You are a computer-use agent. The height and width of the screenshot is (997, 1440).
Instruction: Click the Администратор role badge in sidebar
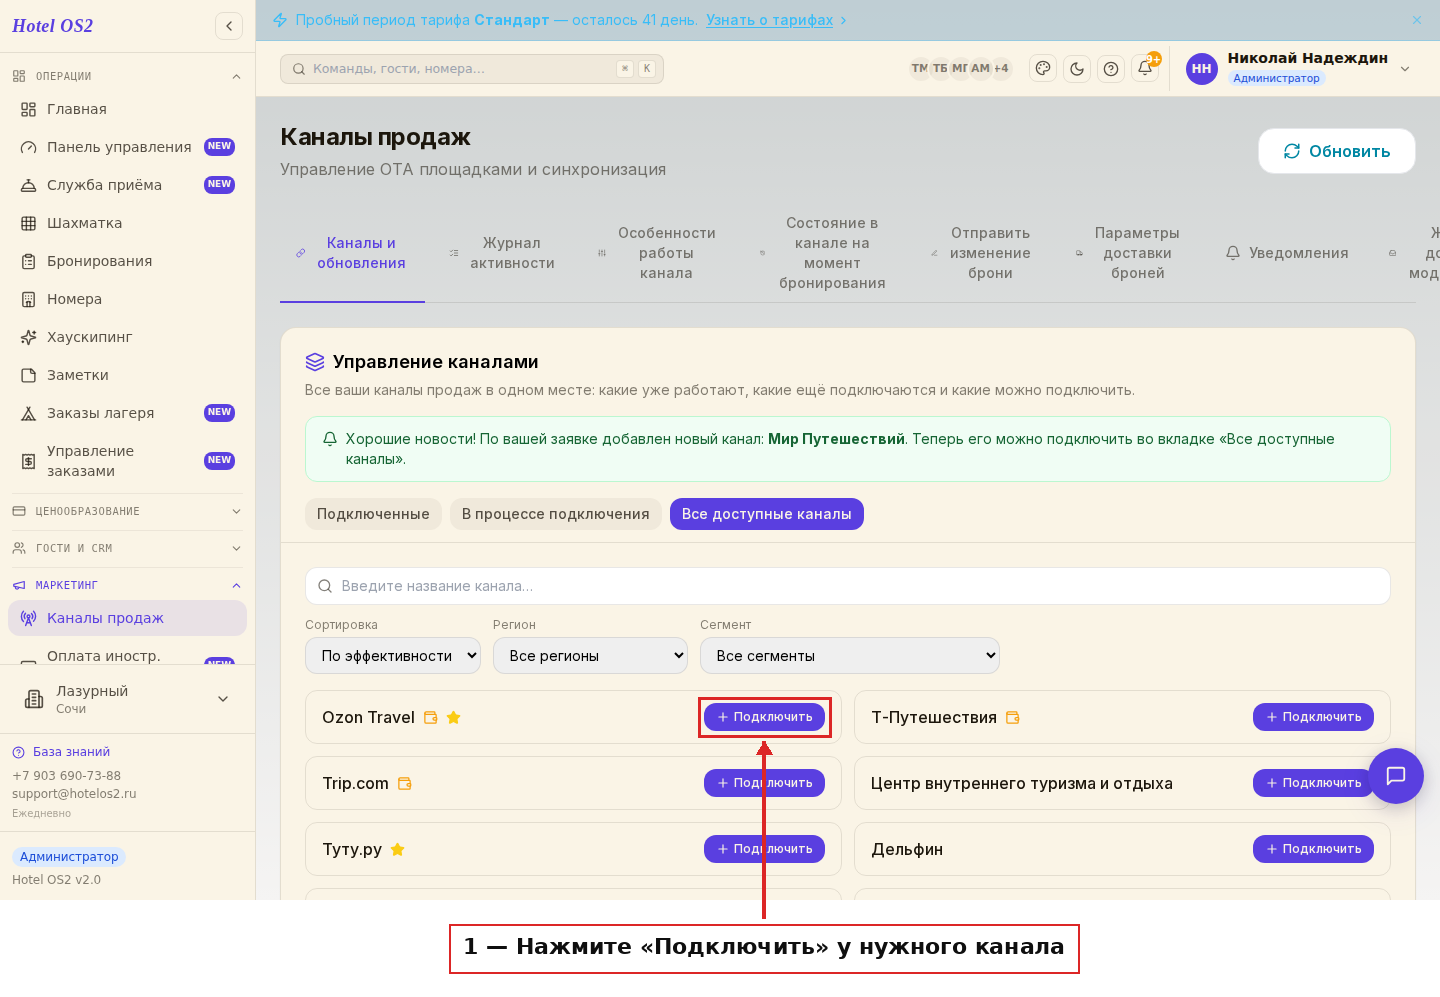[x=69, y=857]
